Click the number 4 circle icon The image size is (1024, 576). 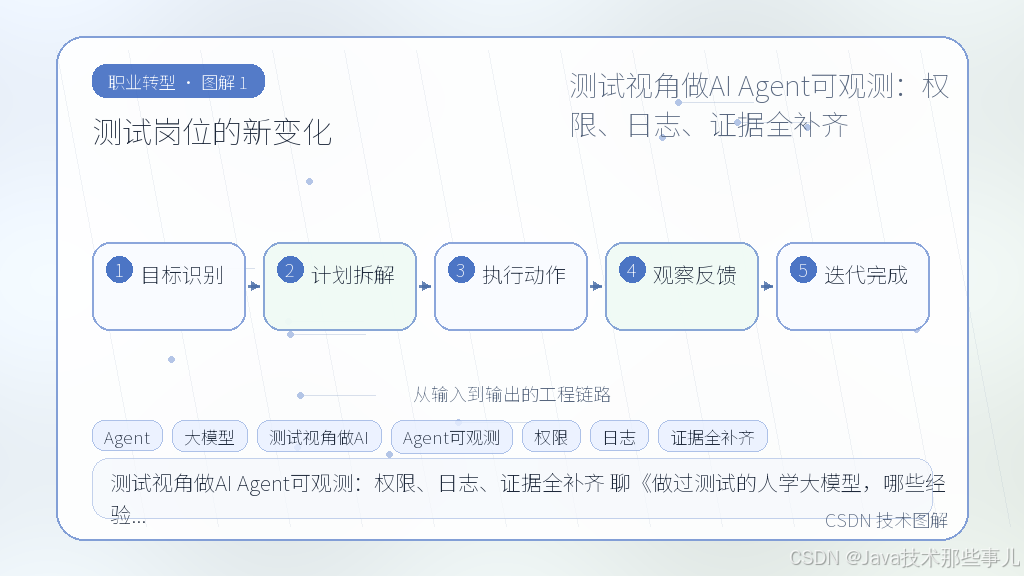(x=632, y=270)
